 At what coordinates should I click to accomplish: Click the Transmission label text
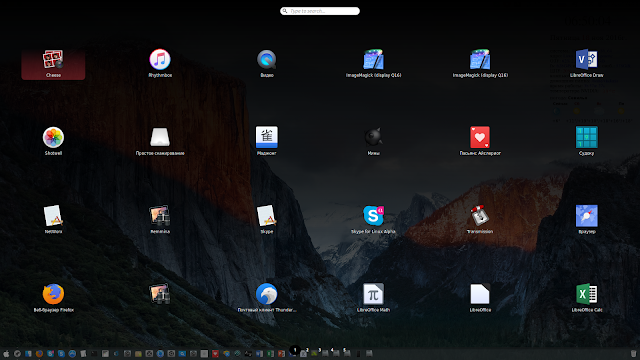coord(480,231)
